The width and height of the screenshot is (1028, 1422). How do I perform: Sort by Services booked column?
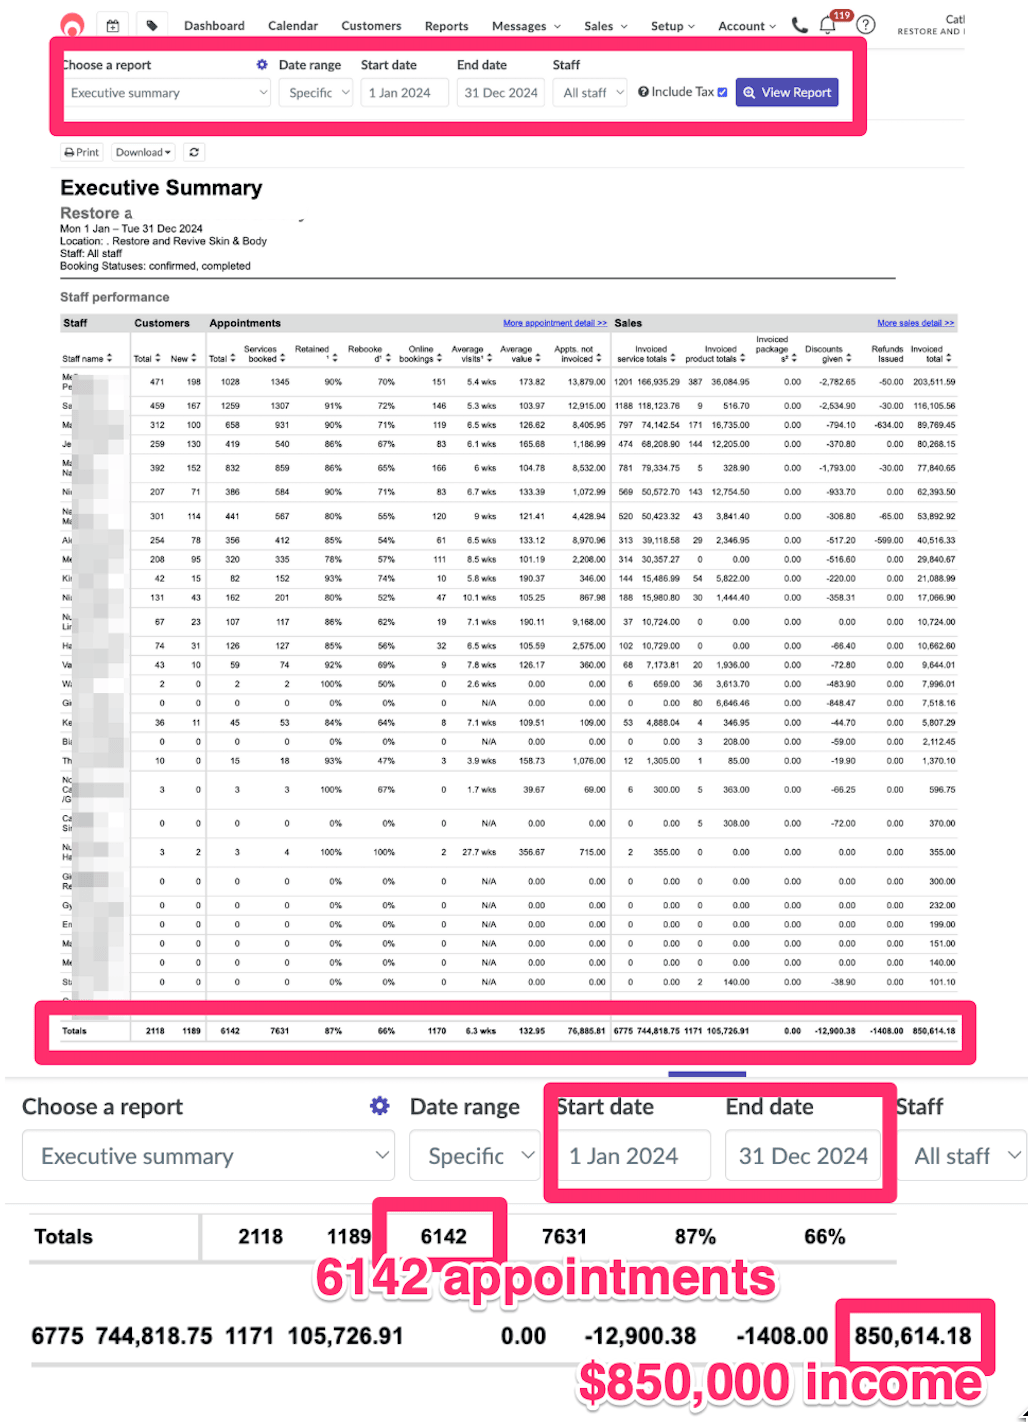(266, 354)
